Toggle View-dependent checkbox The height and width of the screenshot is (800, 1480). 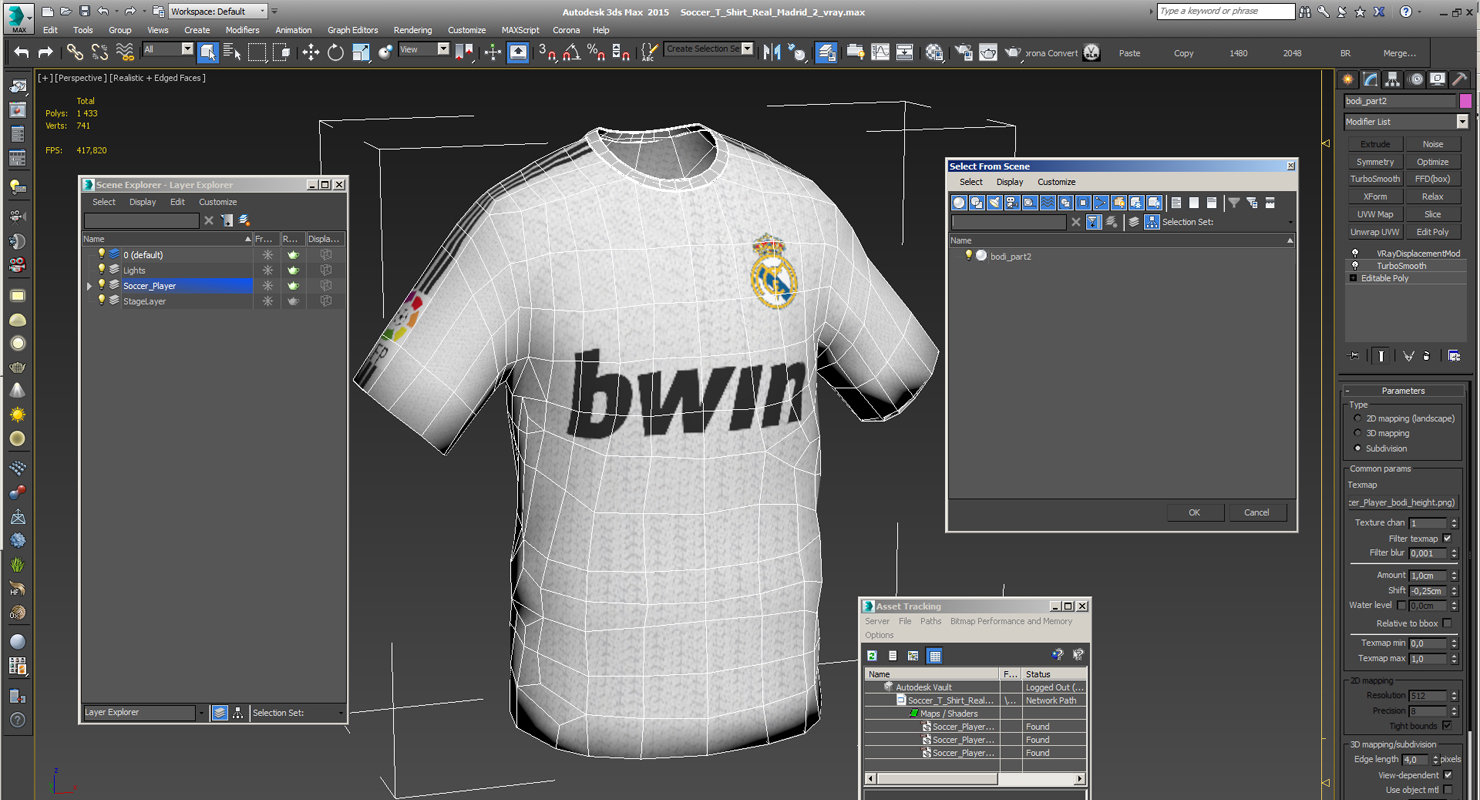(x=1447, y=775)
